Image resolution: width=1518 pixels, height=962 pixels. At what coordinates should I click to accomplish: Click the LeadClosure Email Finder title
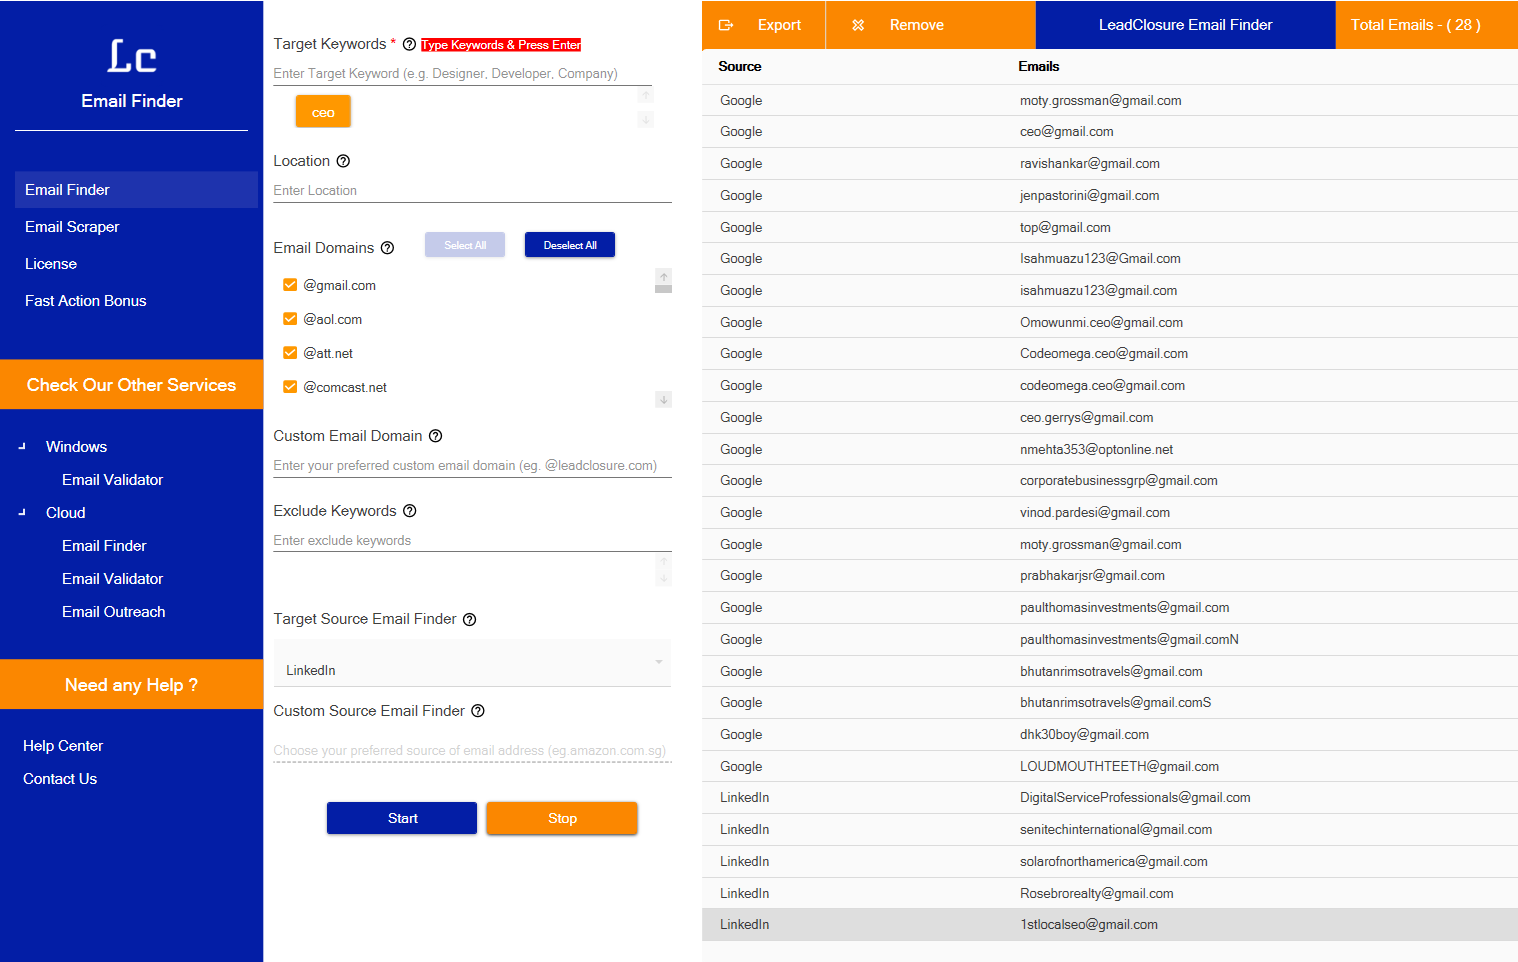pyautogui.click(x=1185, y=25)
